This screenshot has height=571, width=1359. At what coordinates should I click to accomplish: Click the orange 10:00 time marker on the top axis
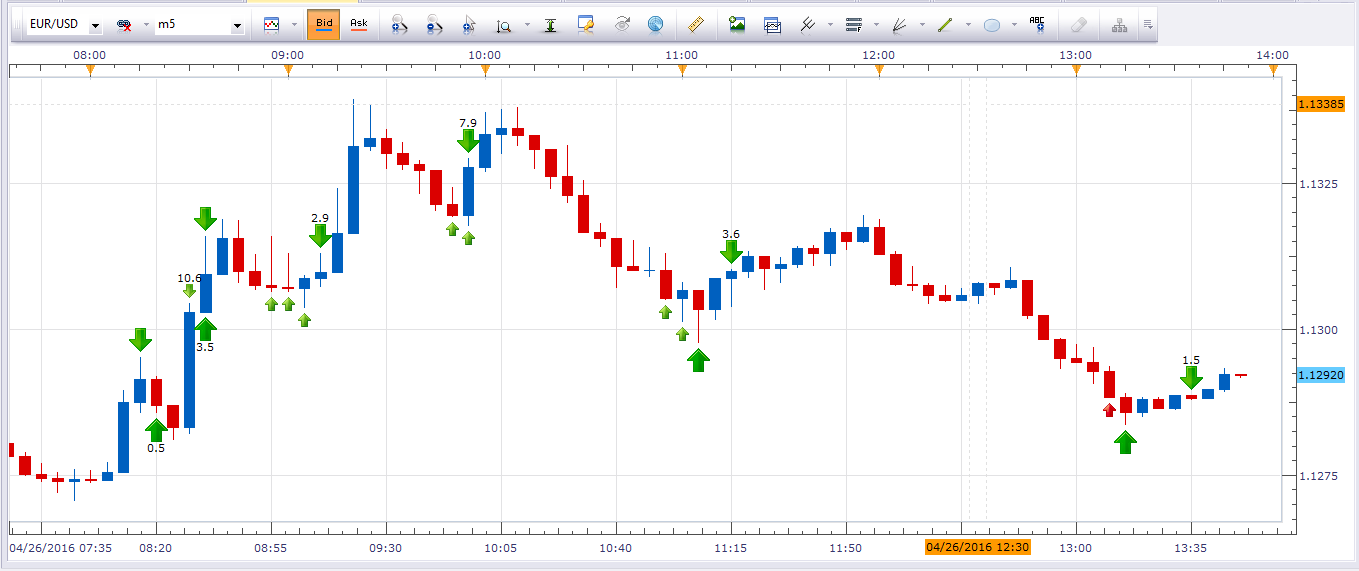(485, 69)
